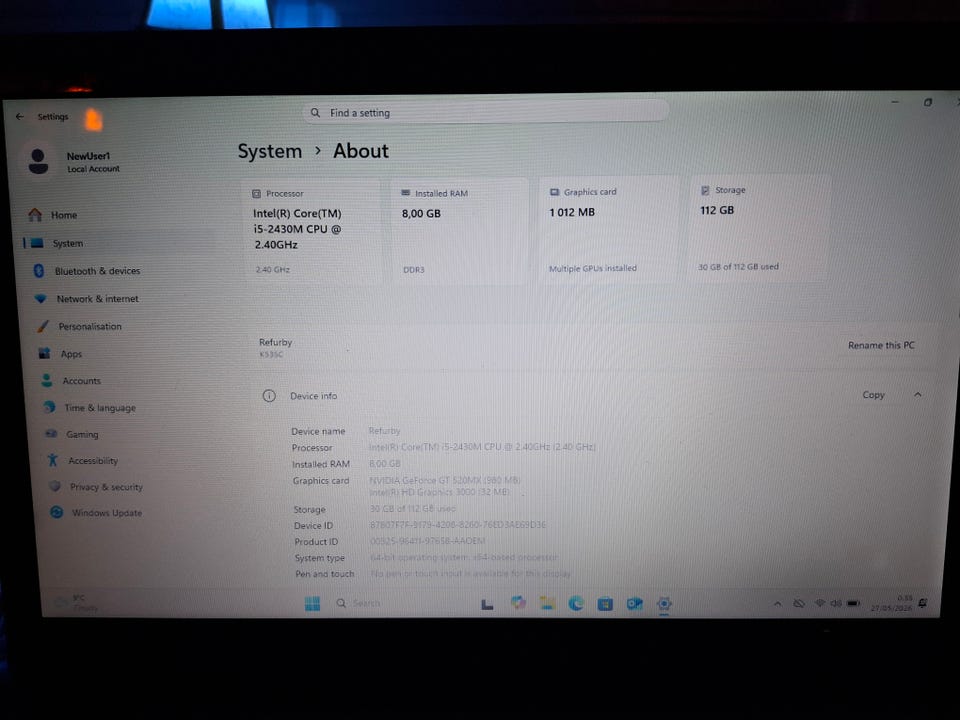Open the notification bell

(923, 603)
